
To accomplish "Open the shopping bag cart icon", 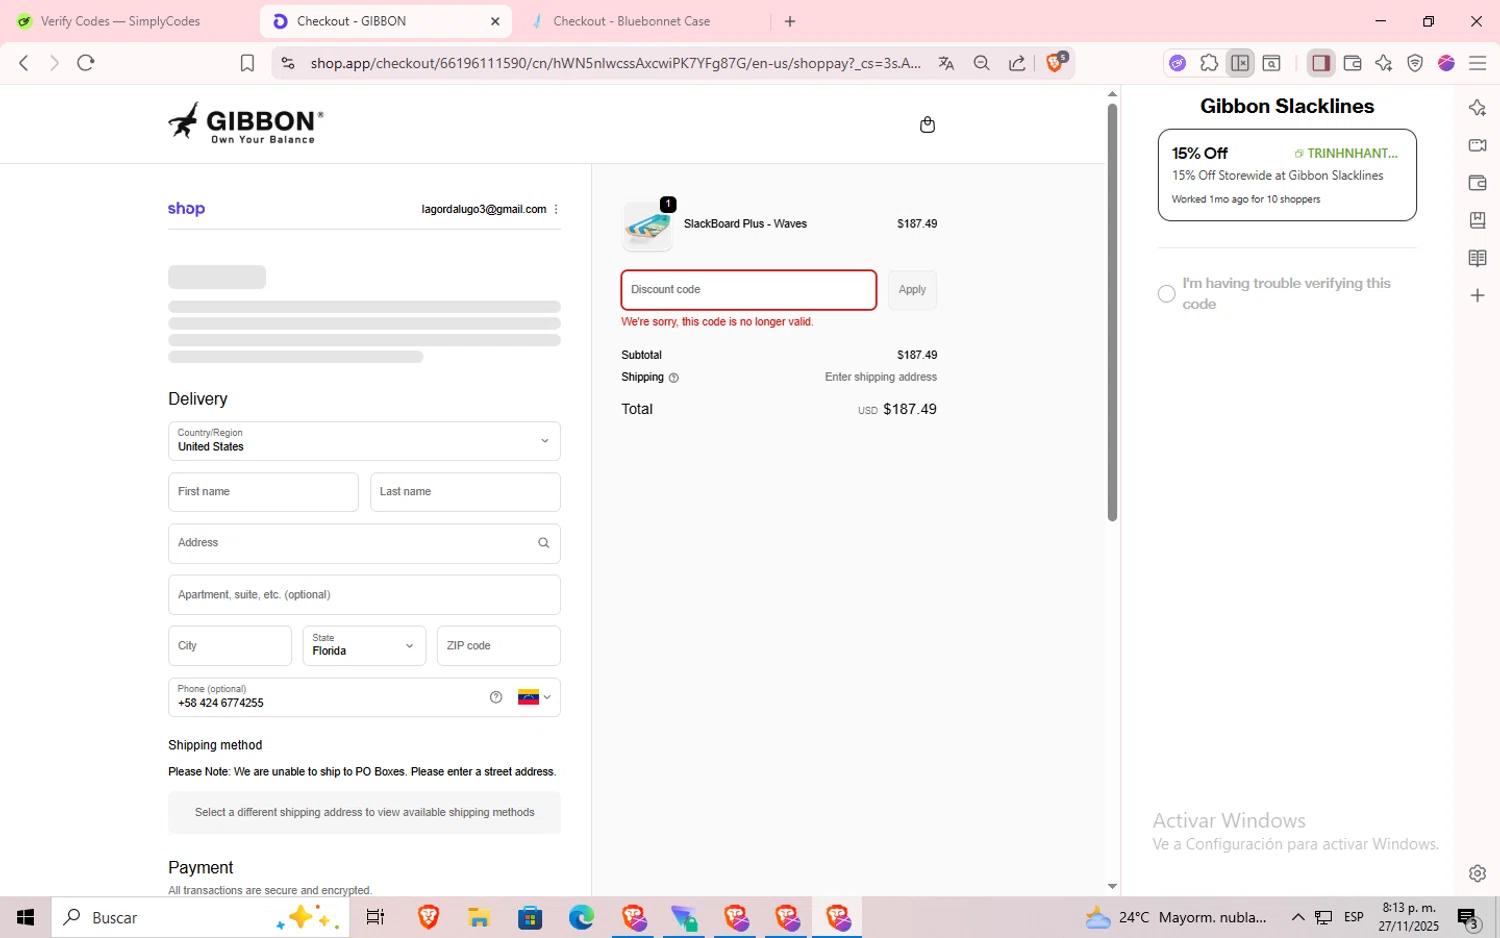I will [x=927, y=125].
